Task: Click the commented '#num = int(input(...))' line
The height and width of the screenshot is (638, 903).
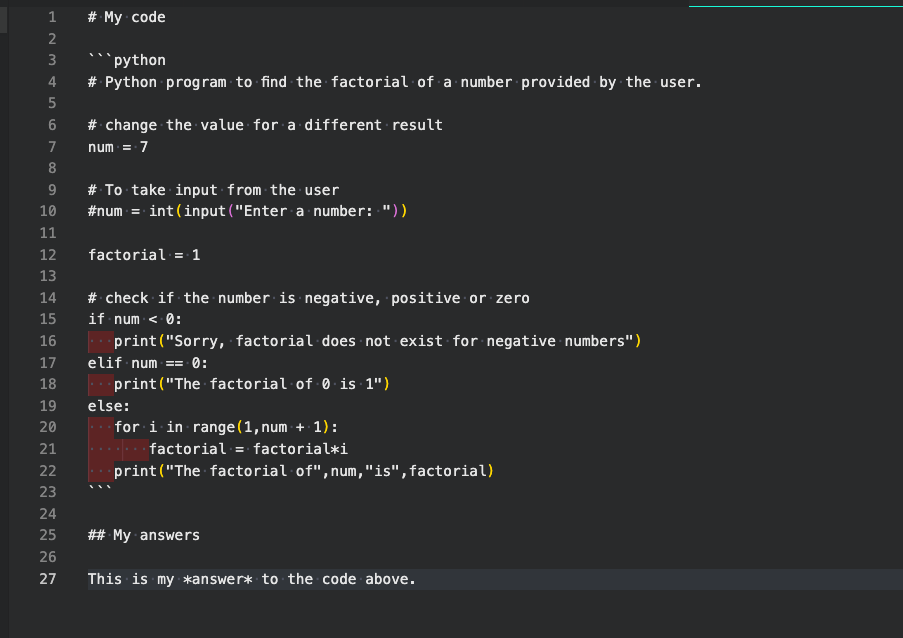Action: (x=248, y=211)
